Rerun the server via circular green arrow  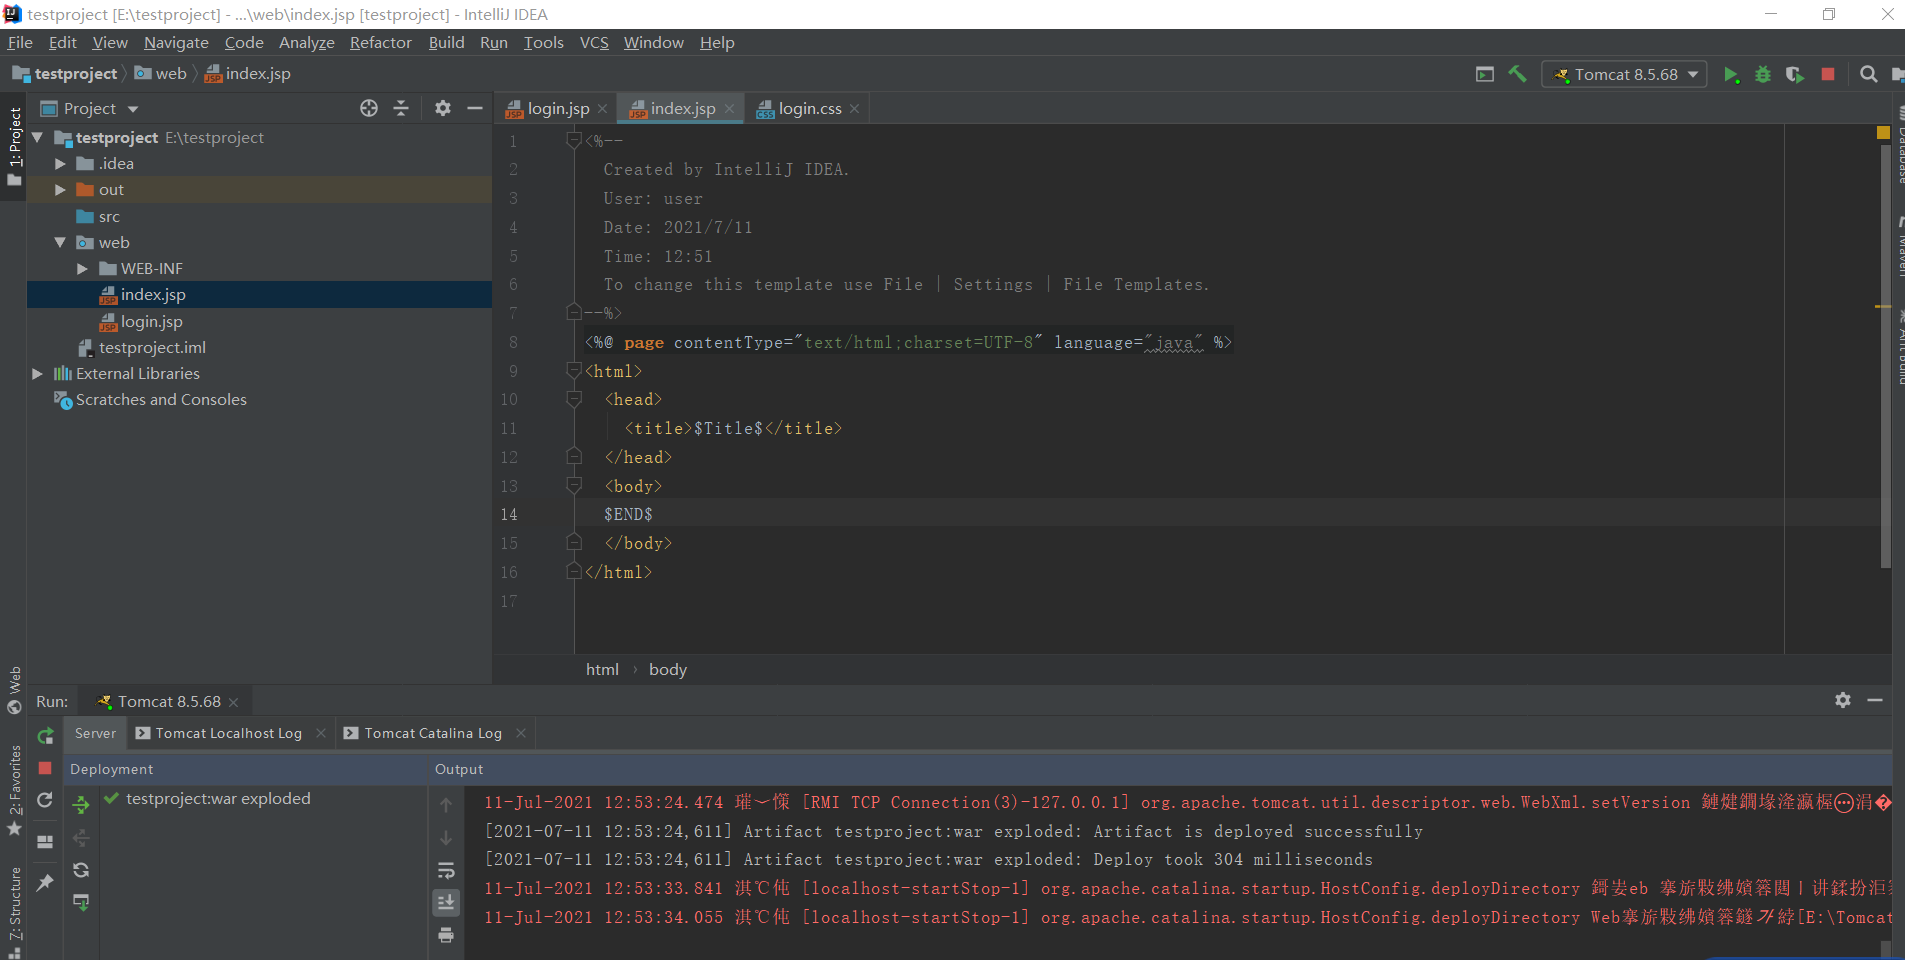[44, 736]
